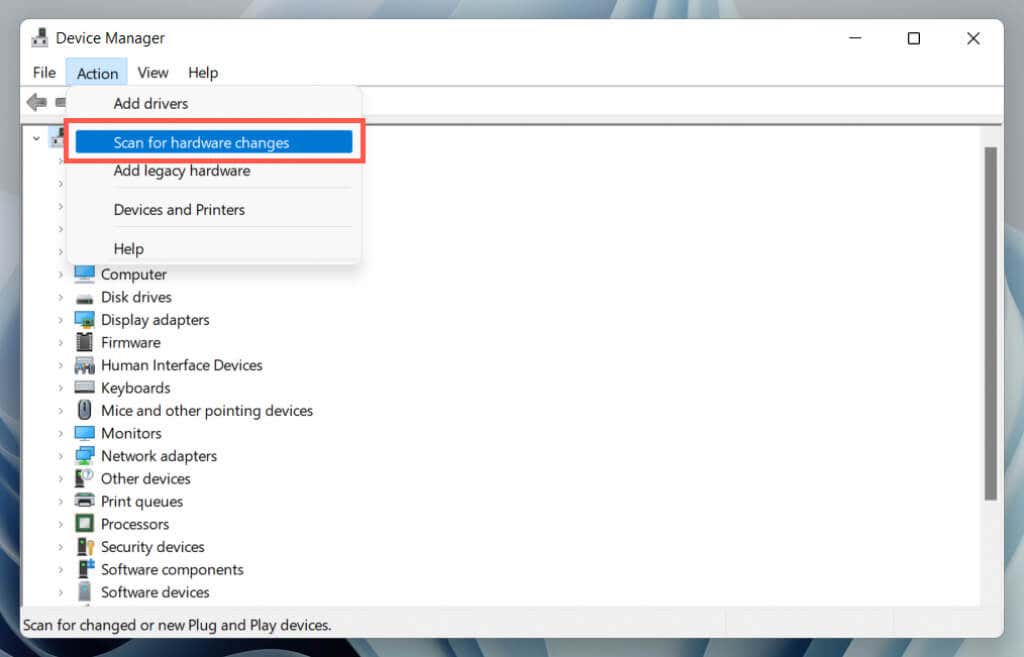Expand the Software components category
Screen dimensions: 1024x657
pyautogui.click(x=61, y=569)
